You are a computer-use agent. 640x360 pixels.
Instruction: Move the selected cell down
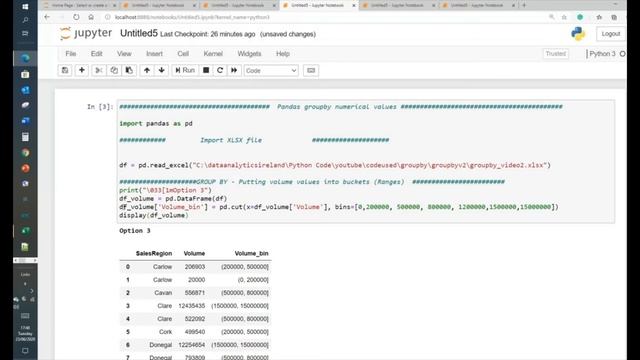pyautogui.click(x=162, y=70)
